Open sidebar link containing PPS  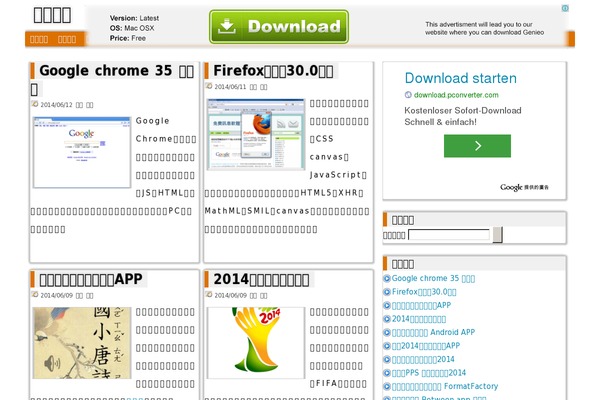tap(429, 373)
